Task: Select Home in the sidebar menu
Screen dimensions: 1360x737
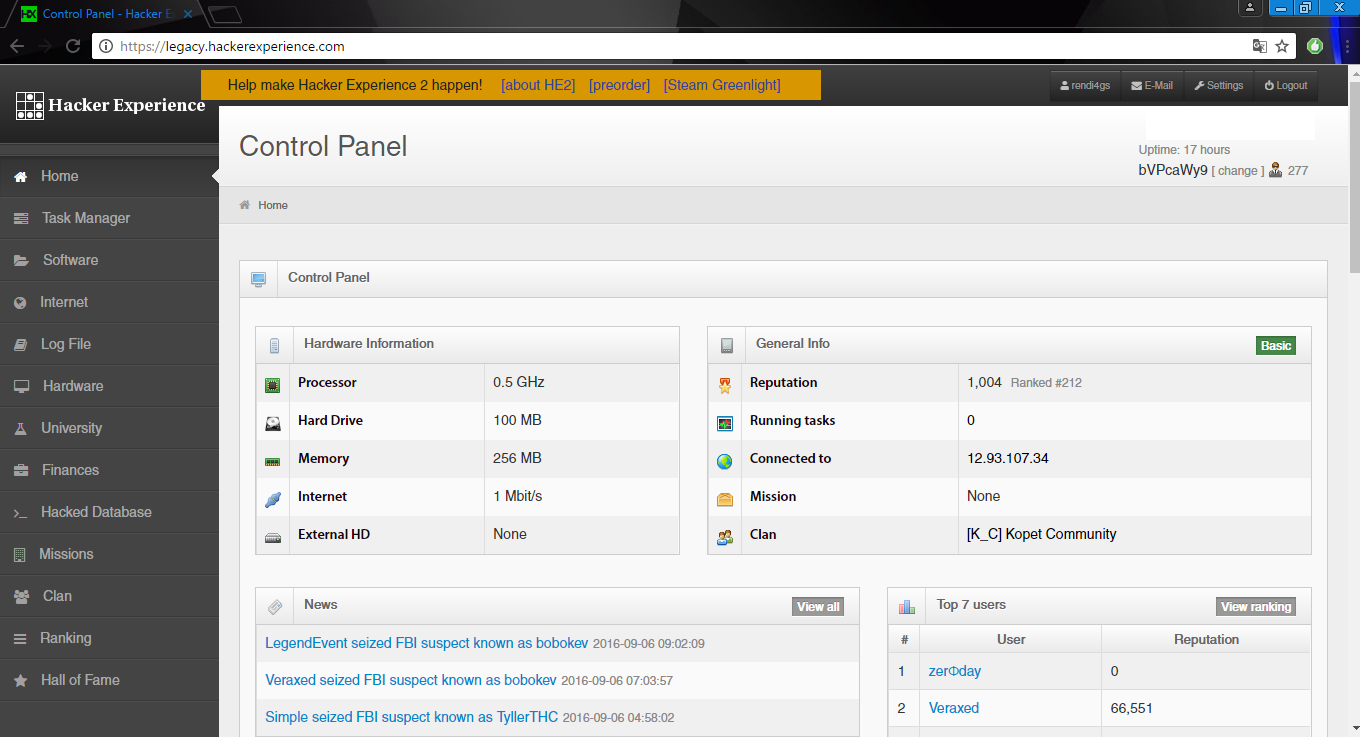Action: (59, 175)
